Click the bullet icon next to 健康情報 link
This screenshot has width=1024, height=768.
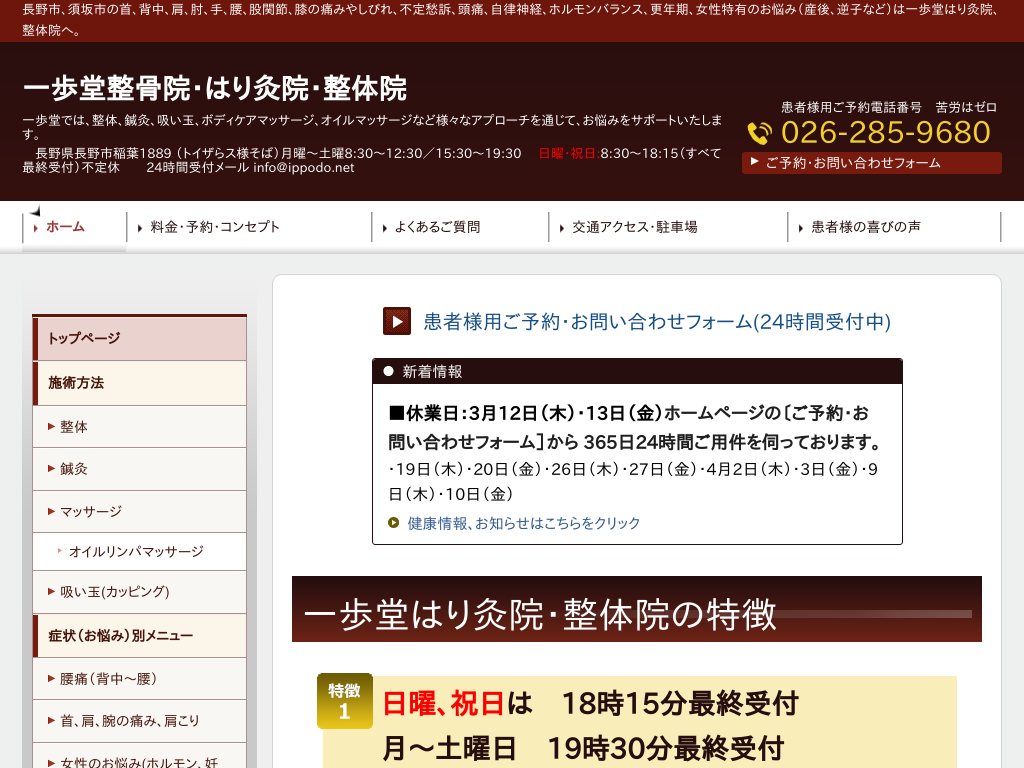click(394, 522)
